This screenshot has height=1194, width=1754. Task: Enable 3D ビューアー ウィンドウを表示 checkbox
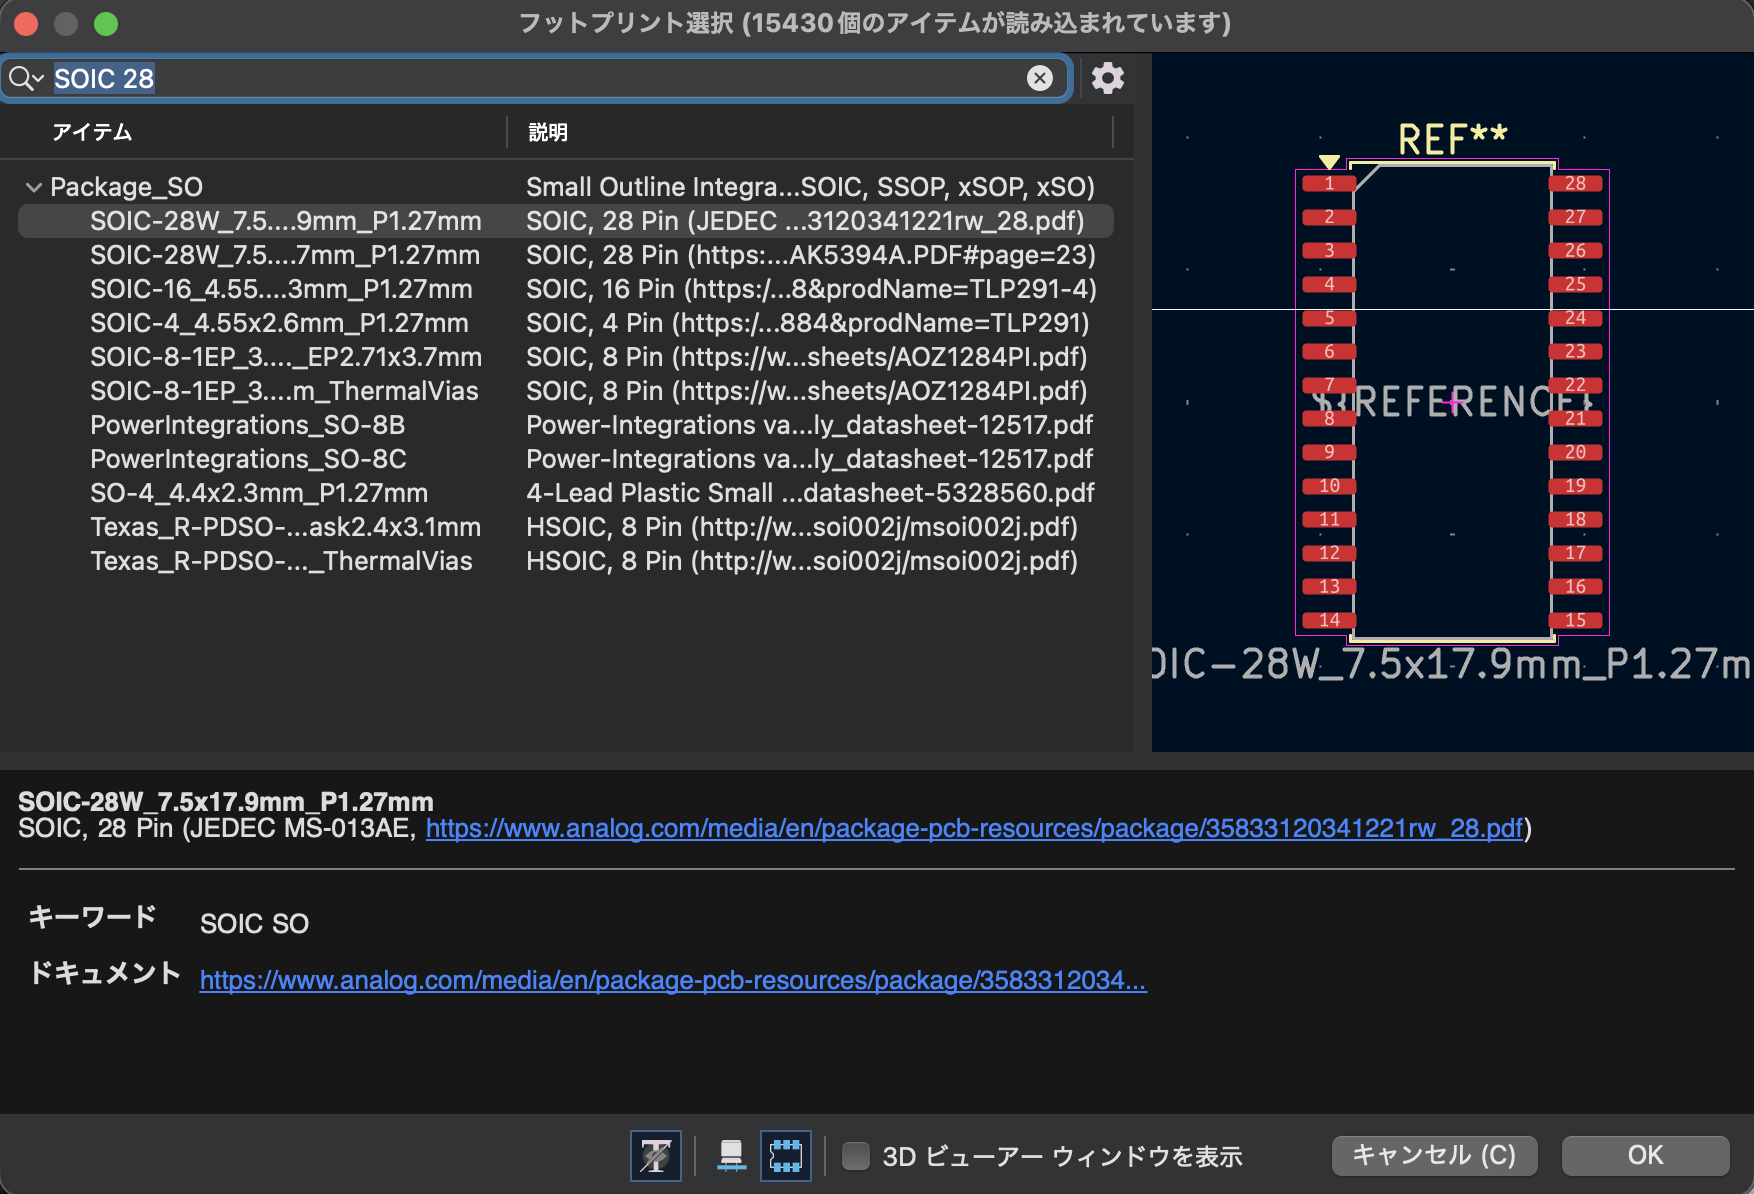(856, 1156)
